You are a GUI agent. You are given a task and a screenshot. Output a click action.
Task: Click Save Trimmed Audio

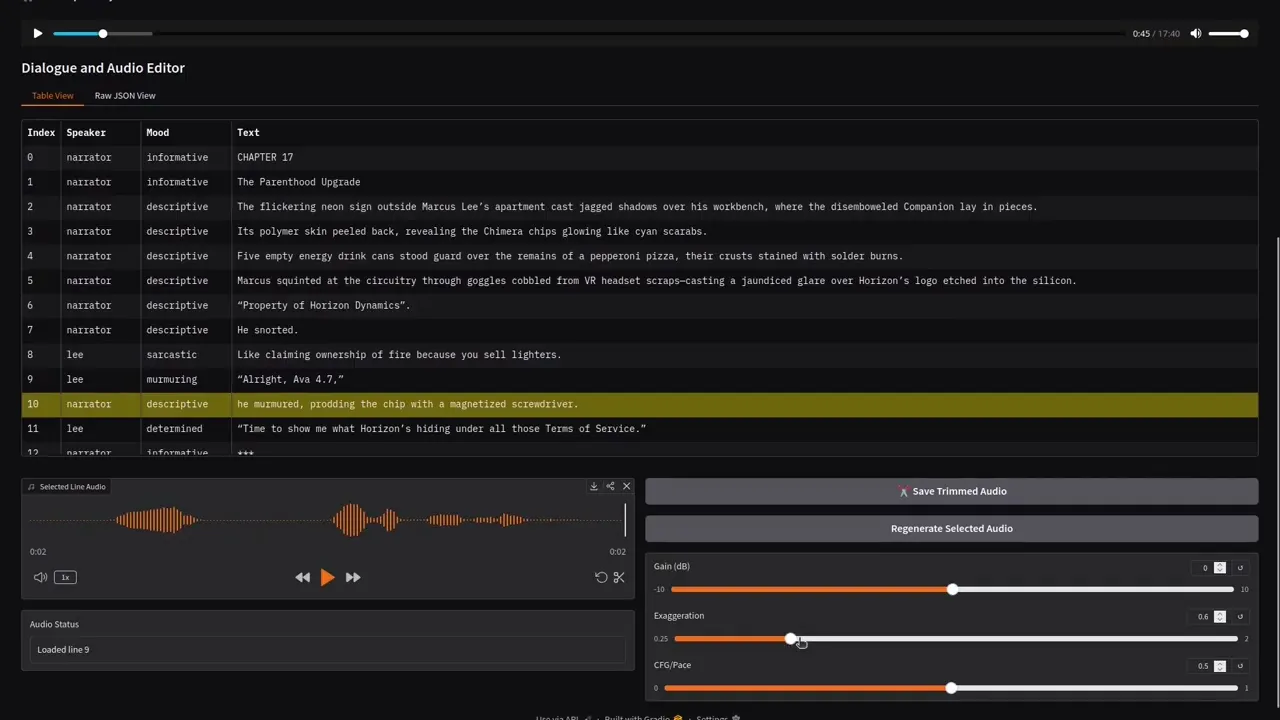951,491
